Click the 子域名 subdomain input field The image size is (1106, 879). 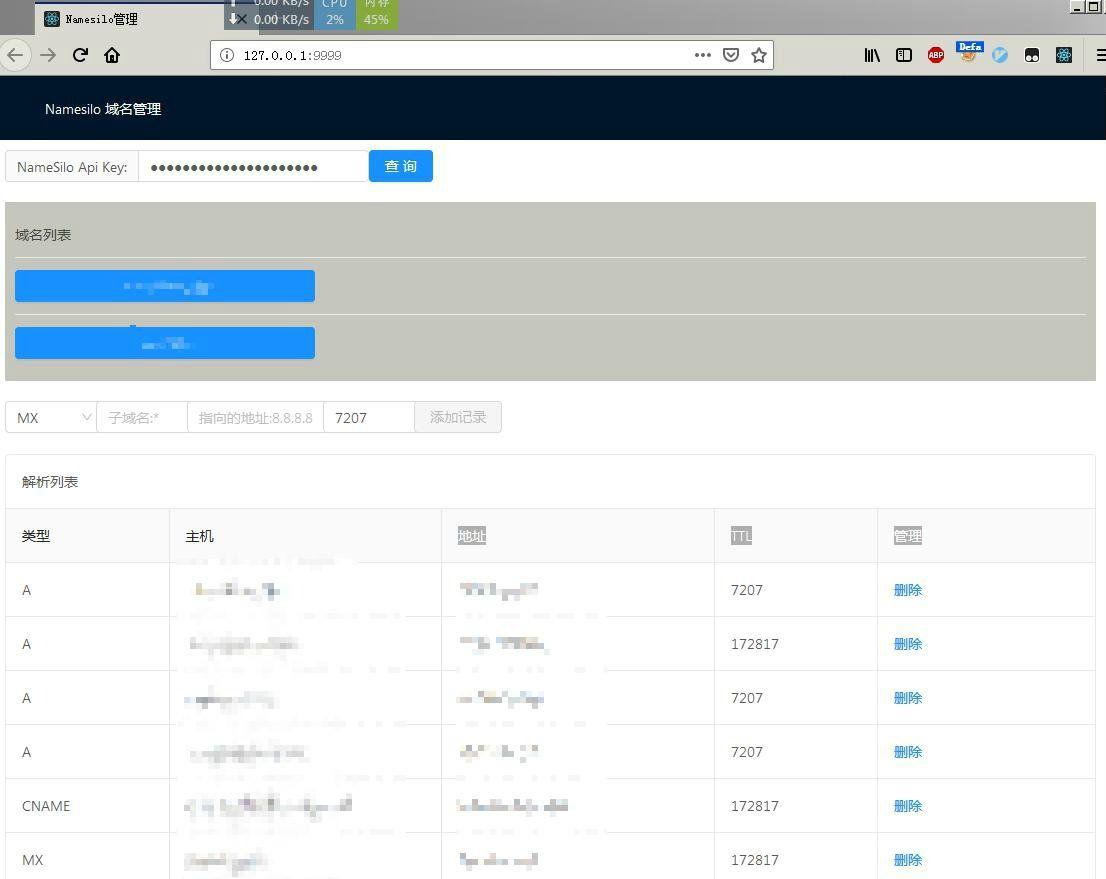pos(141,417)
